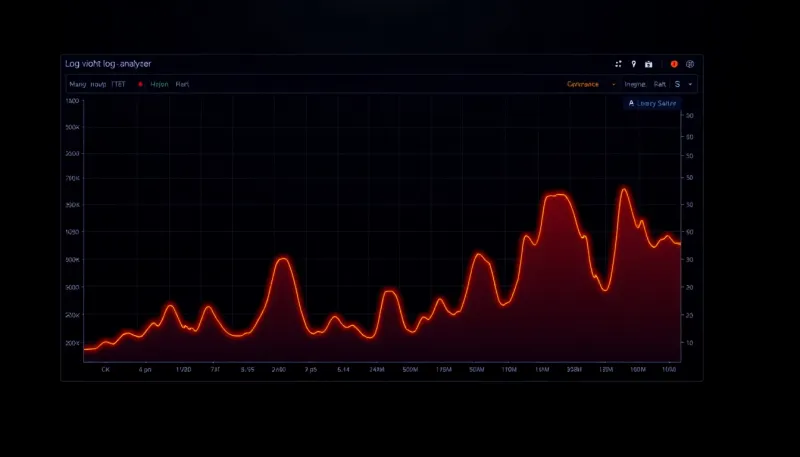Click the "5.14" x-axis label
Image resolution: width=800 pixels, height=457 pixels.
[x=343, y=369]
